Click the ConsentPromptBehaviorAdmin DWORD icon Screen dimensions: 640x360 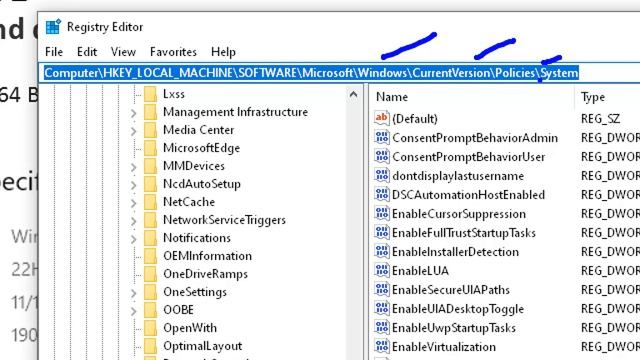pyautogui.click(x=382, y=137)
